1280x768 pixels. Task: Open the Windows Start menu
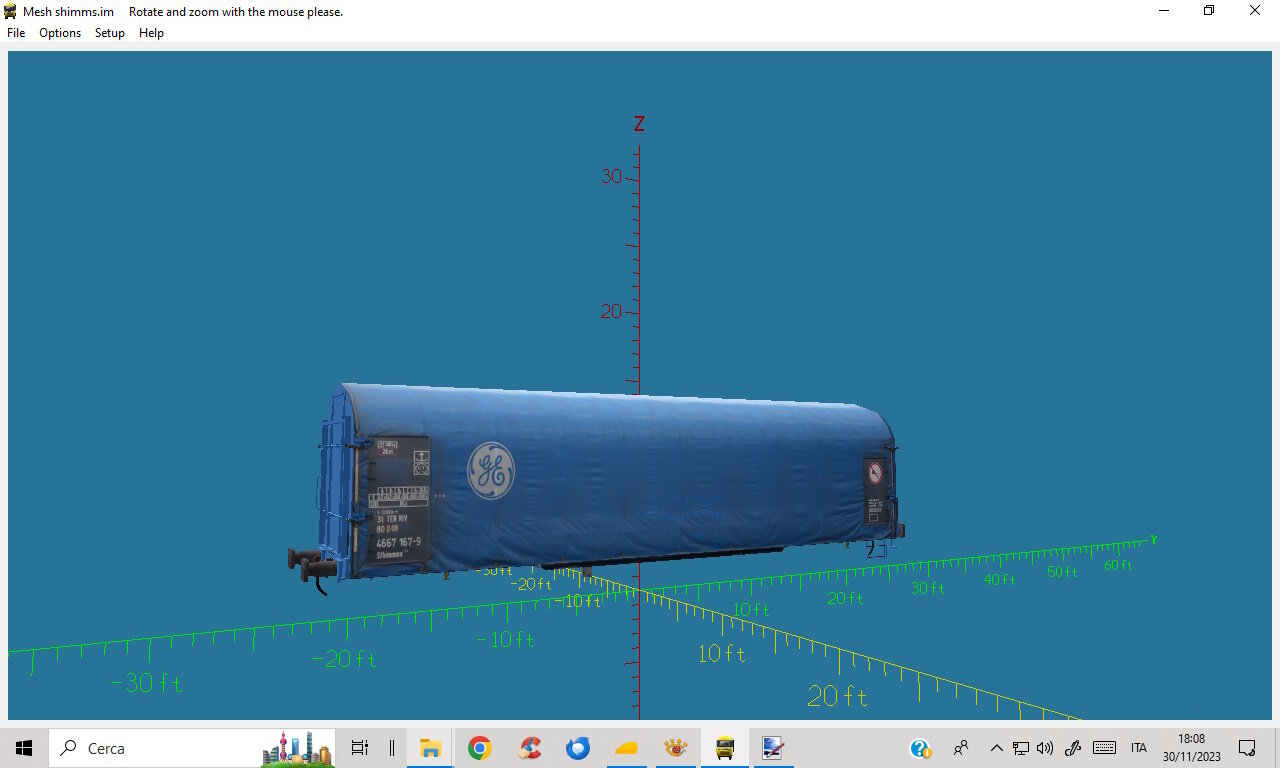click(x=24, y=748)
